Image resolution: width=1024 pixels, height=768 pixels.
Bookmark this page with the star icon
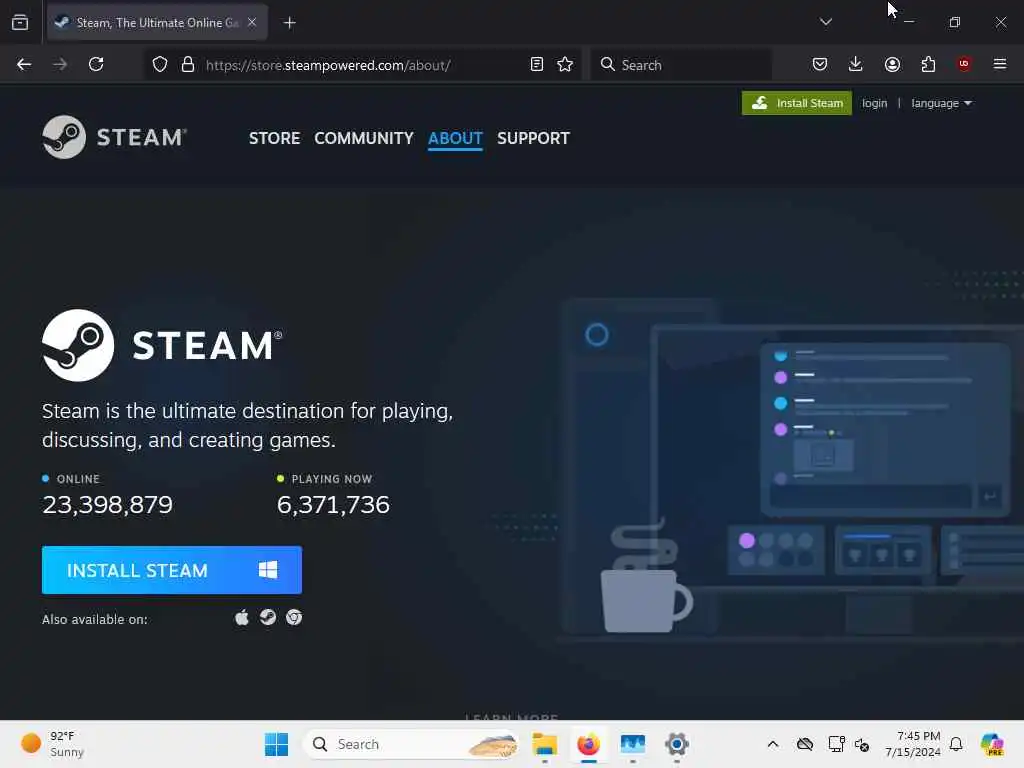click(565, 65)
